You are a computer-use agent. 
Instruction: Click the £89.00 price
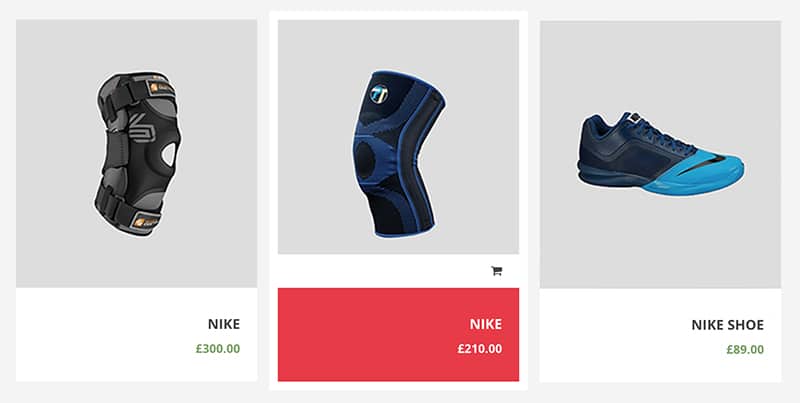point(745,349)
